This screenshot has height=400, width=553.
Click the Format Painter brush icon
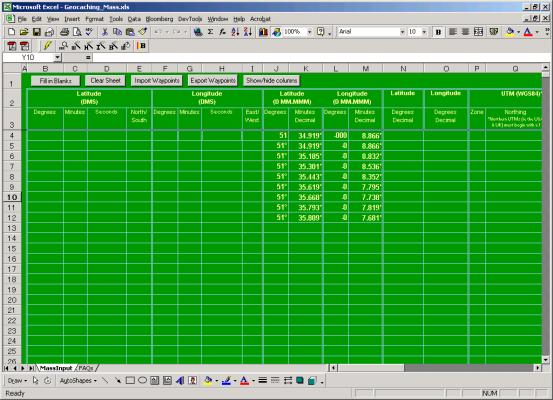tap(143, 32)
